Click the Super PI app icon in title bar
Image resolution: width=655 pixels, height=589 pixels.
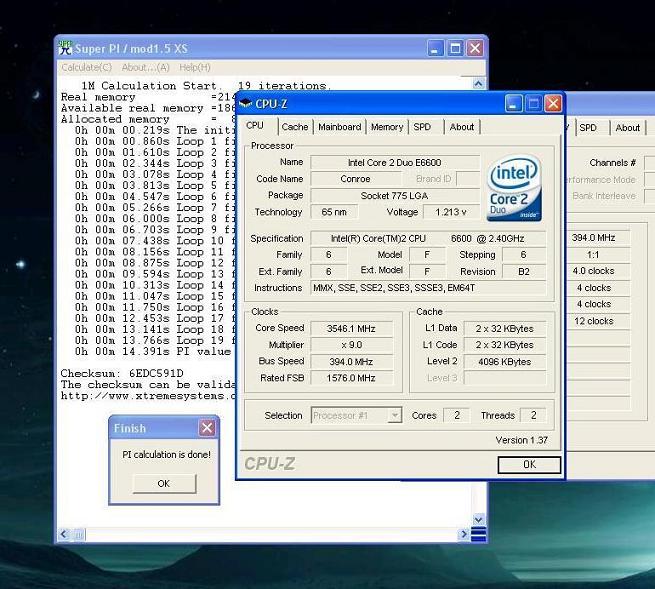point(65,48)
